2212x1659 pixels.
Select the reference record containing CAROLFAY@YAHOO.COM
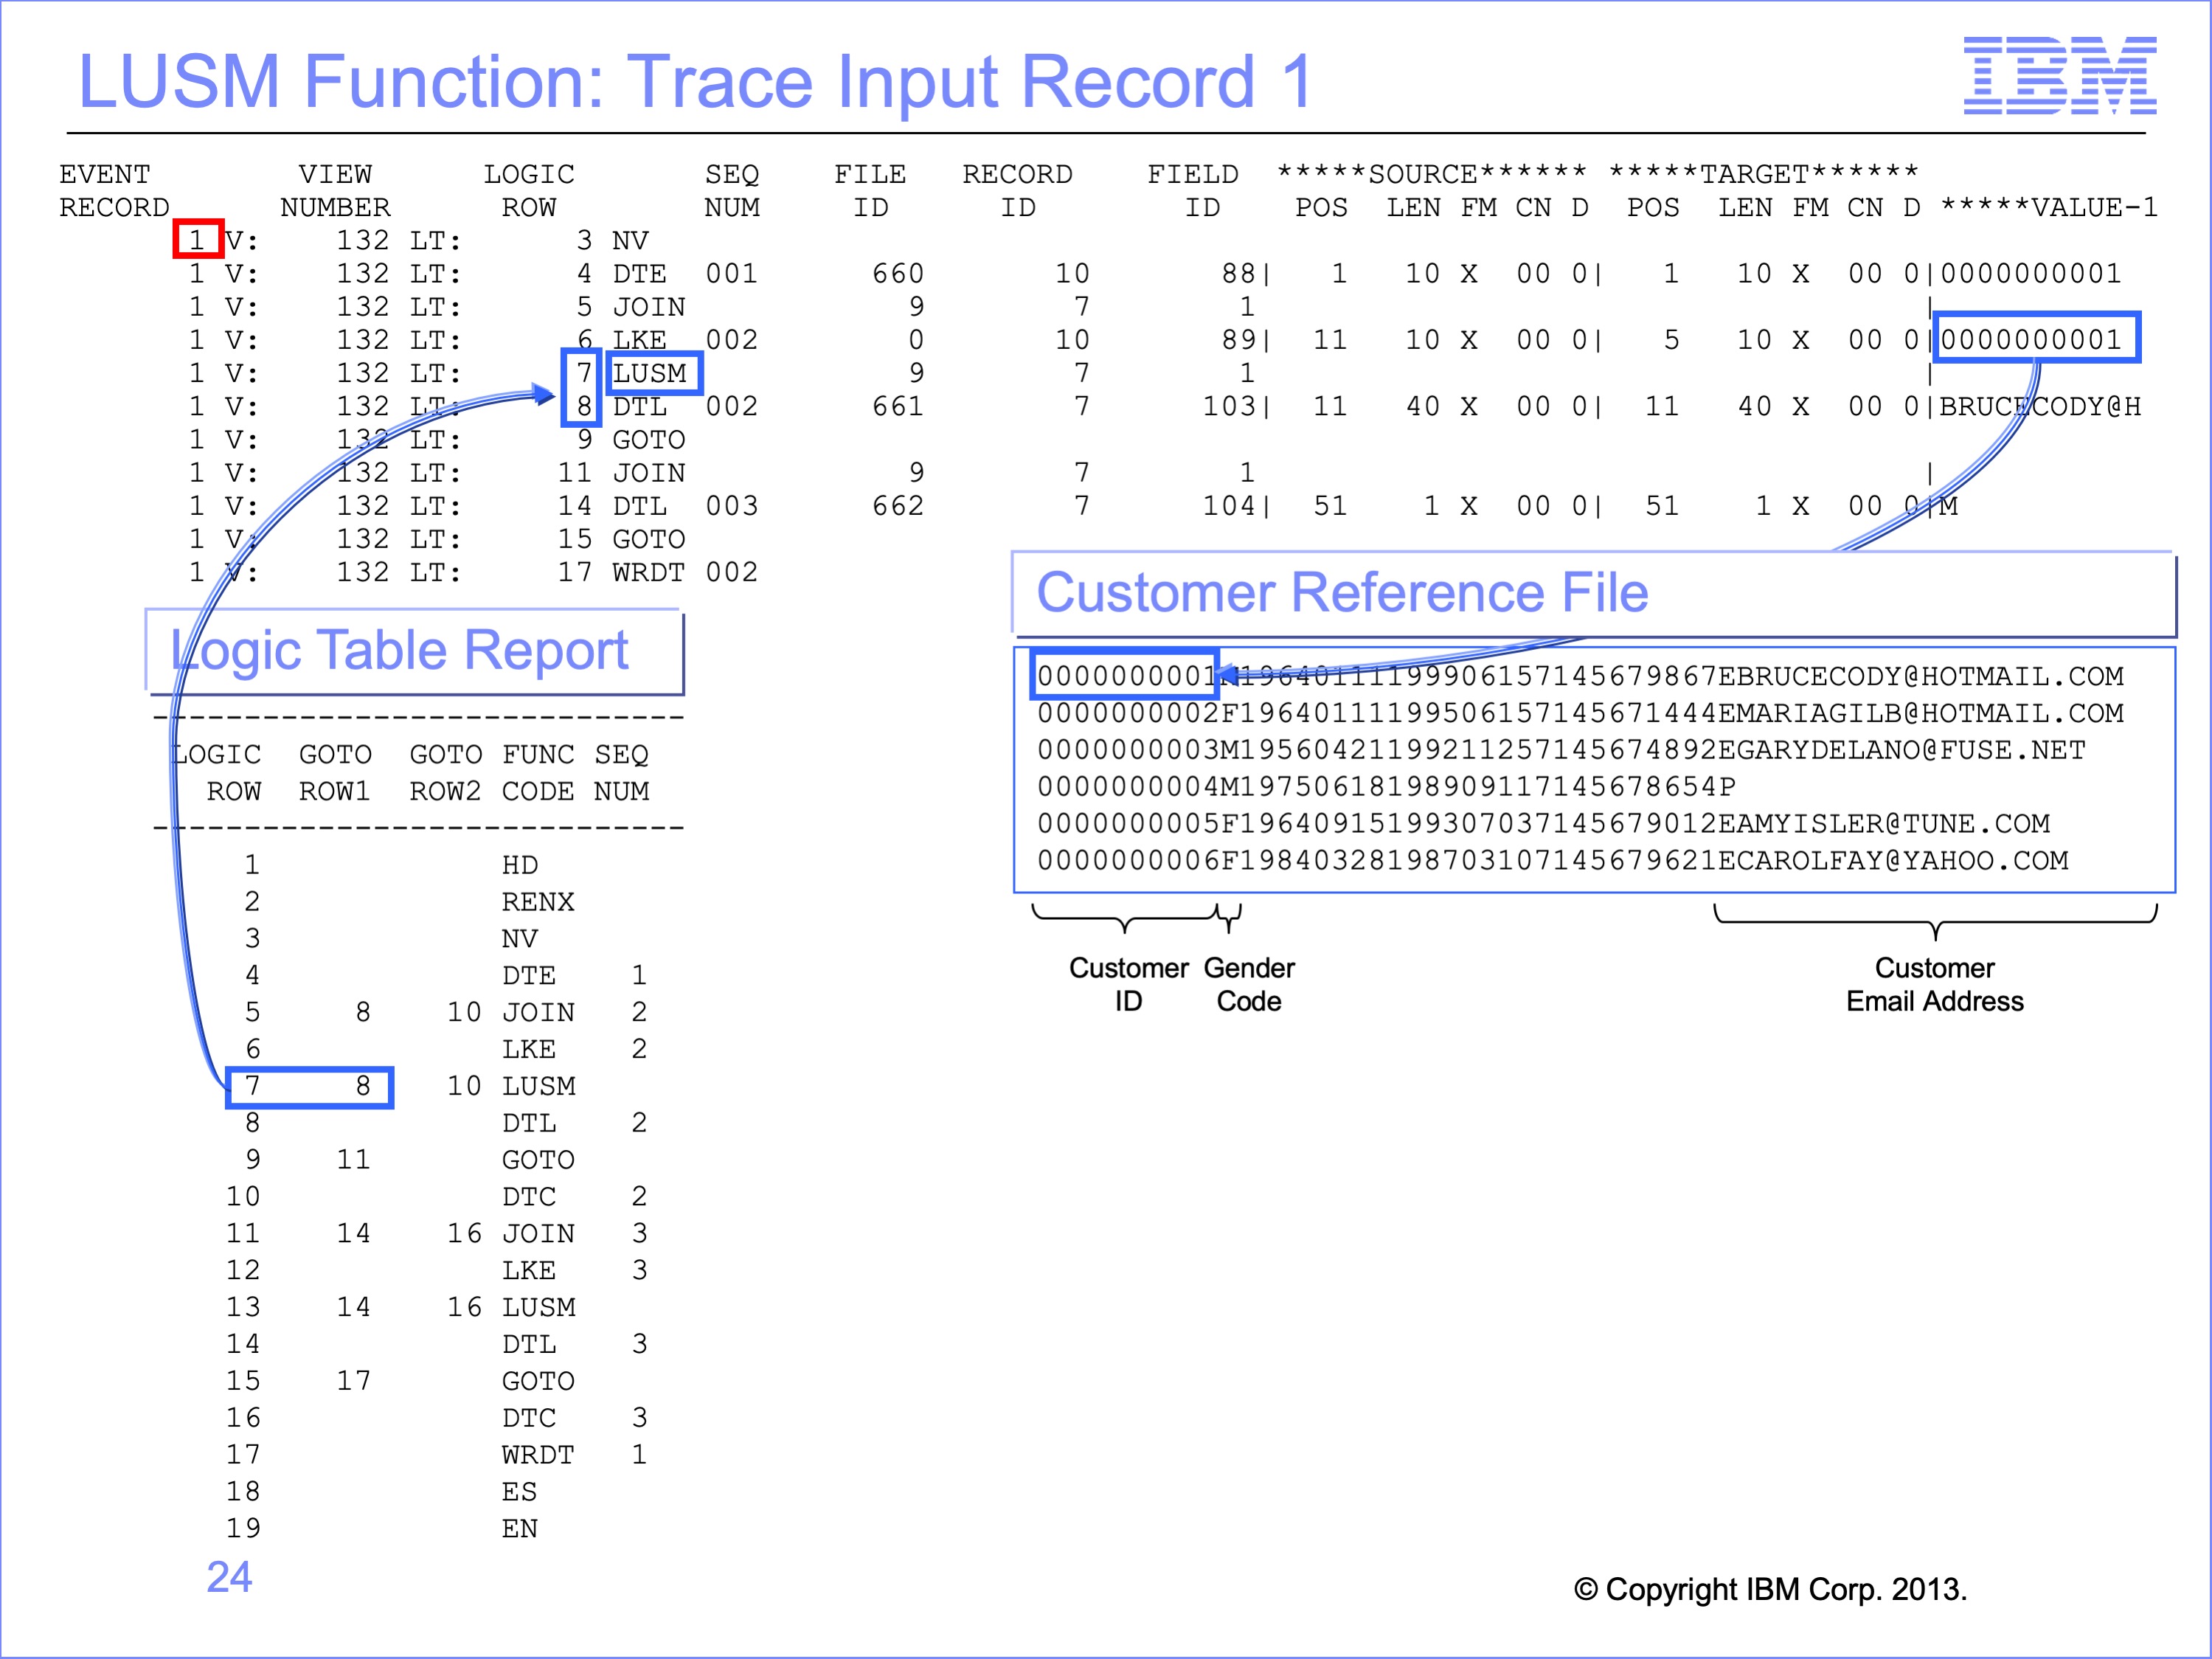click(1552, 861)
